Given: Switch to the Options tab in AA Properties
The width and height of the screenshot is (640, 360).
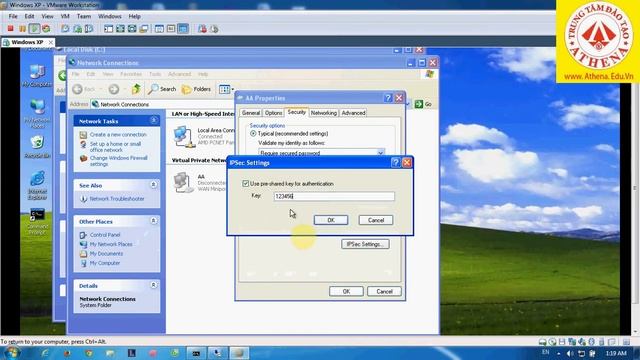Looking at the screenshot, I should 273,113.
